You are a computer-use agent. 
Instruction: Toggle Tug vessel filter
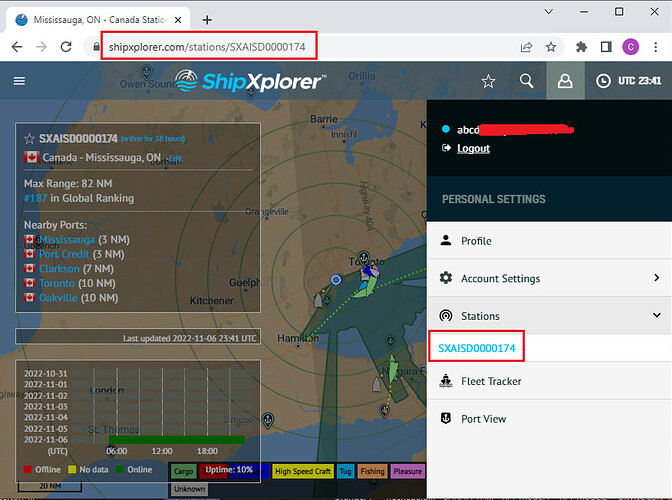pos(345,471)
